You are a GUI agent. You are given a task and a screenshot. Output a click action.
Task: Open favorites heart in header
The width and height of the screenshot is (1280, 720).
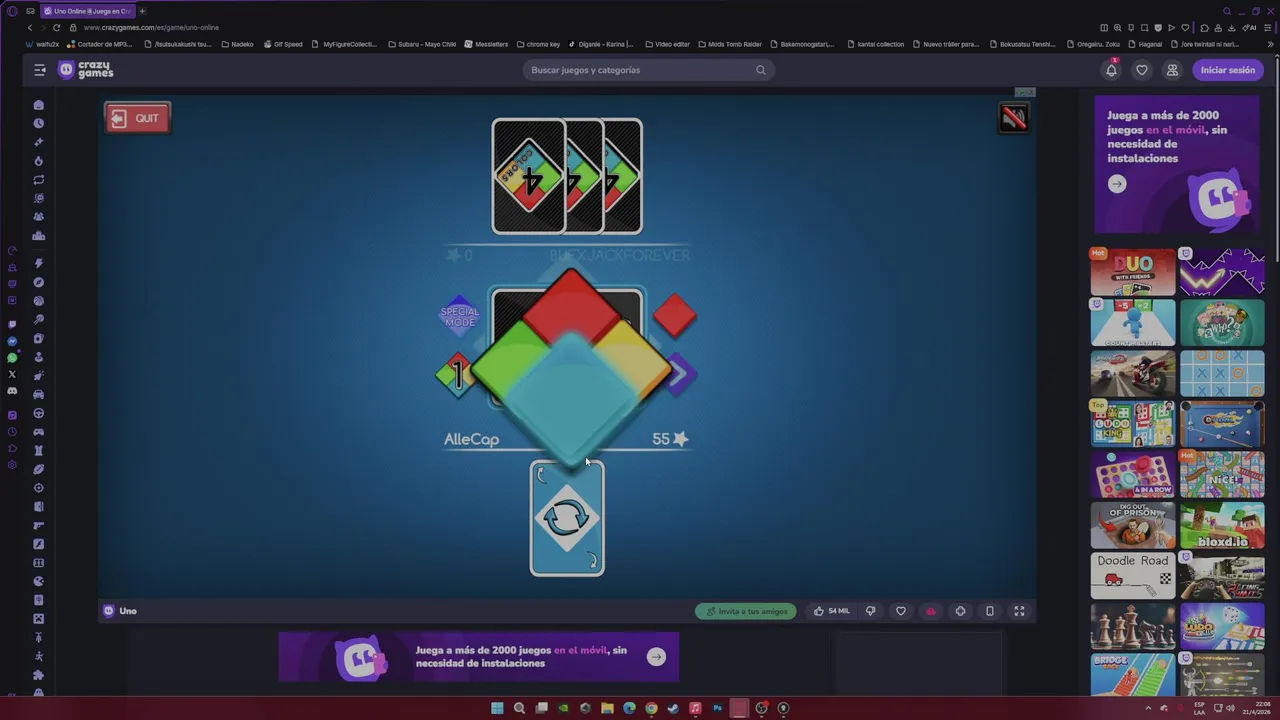1142,70
